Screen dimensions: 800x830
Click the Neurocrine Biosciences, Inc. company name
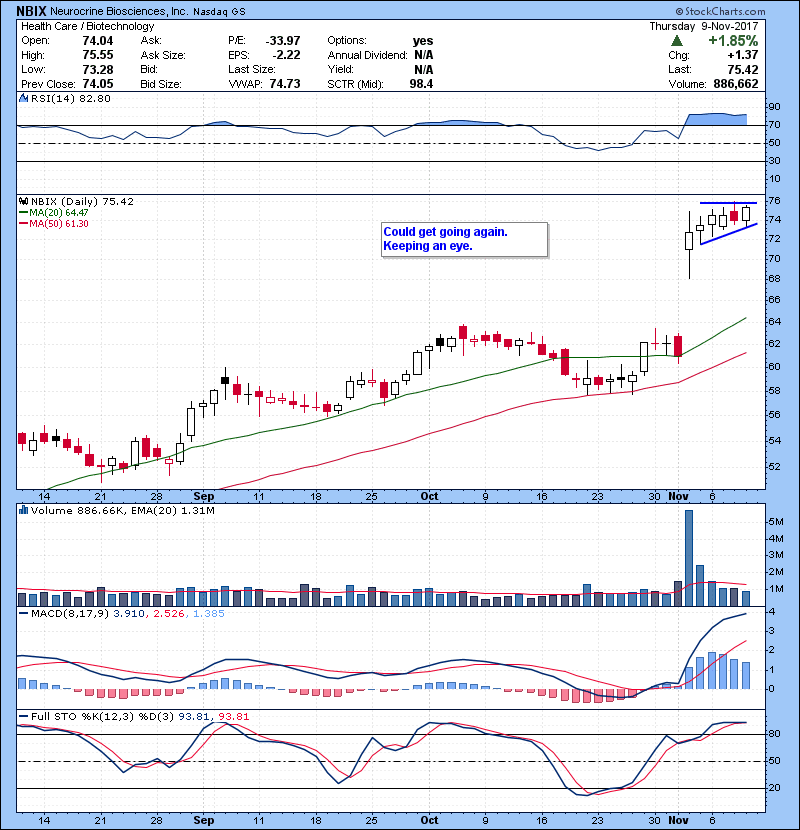tap(119, 11)
